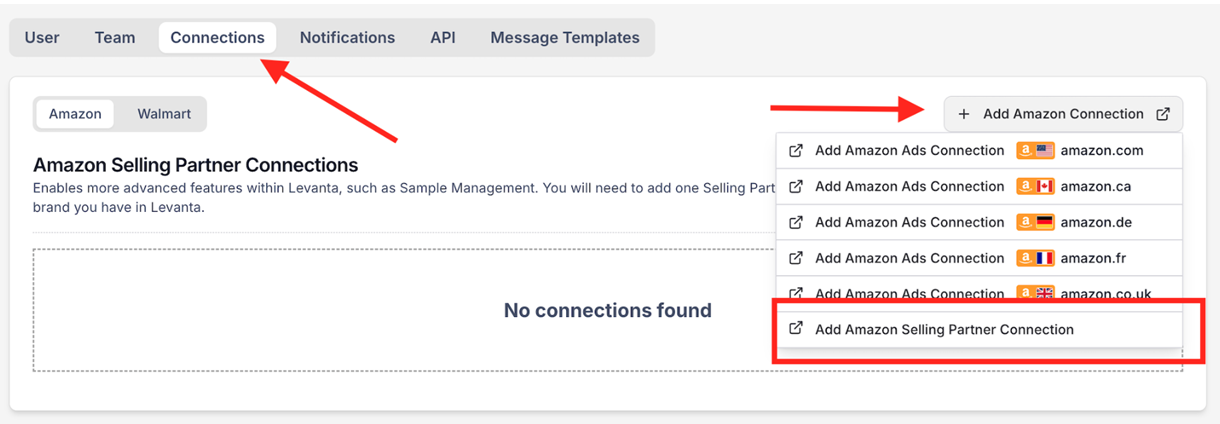Screen dimensions: 1220x424
Task: Click external link icon beside Selling Partner Connection
Action: point(796,329)
